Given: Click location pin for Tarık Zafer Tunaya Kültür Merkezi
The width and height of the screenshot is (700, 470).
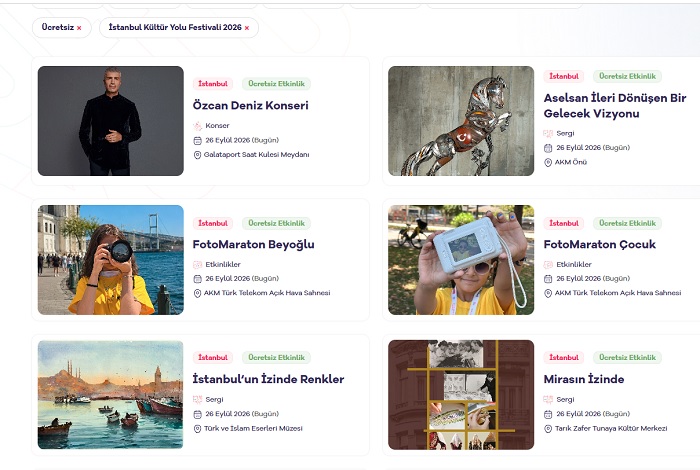Looking at the screenshot, I should (x=548, y=428).
